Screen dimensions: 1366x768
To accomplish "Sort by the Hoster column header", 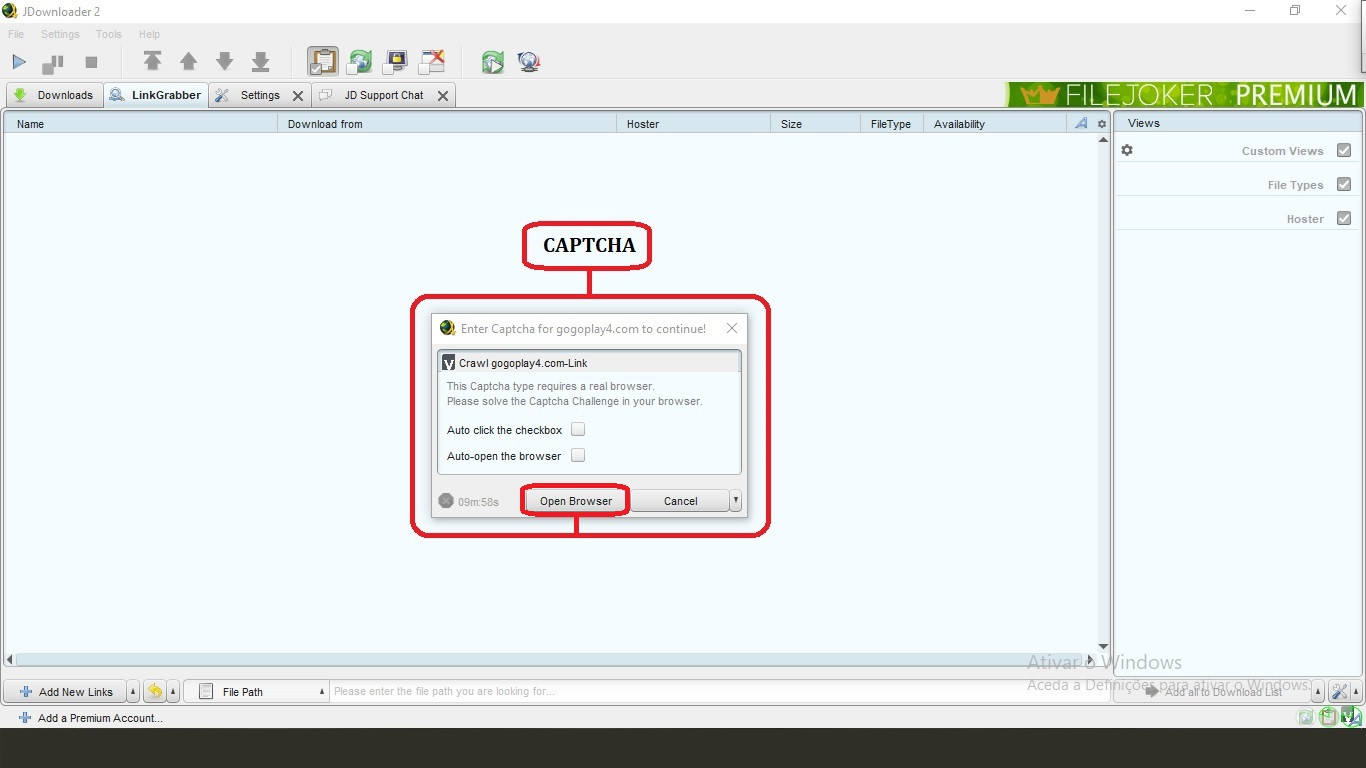I will [x=693, y=124].
